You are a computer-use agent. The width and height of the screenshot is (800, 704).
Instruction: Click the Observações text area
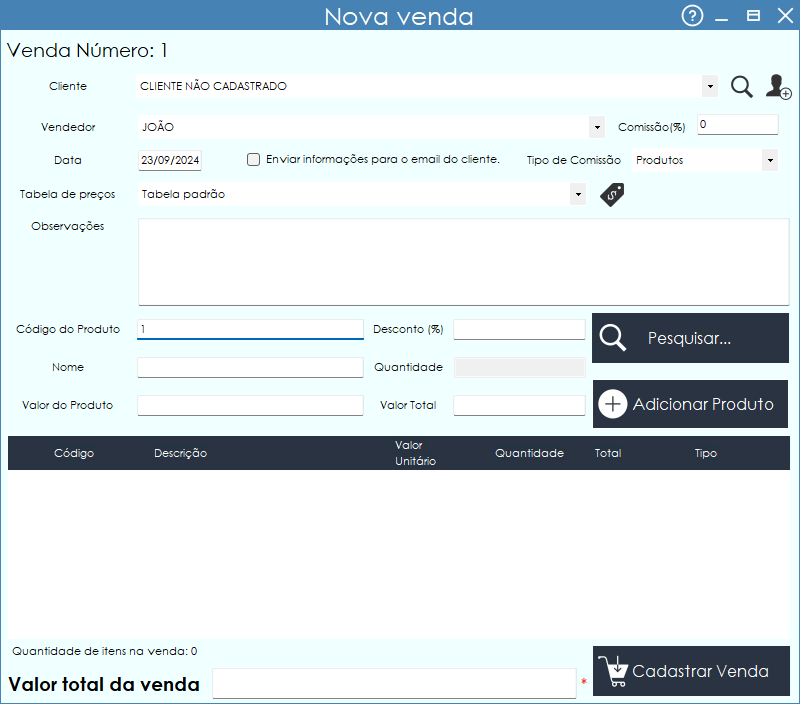click(462, 262)
